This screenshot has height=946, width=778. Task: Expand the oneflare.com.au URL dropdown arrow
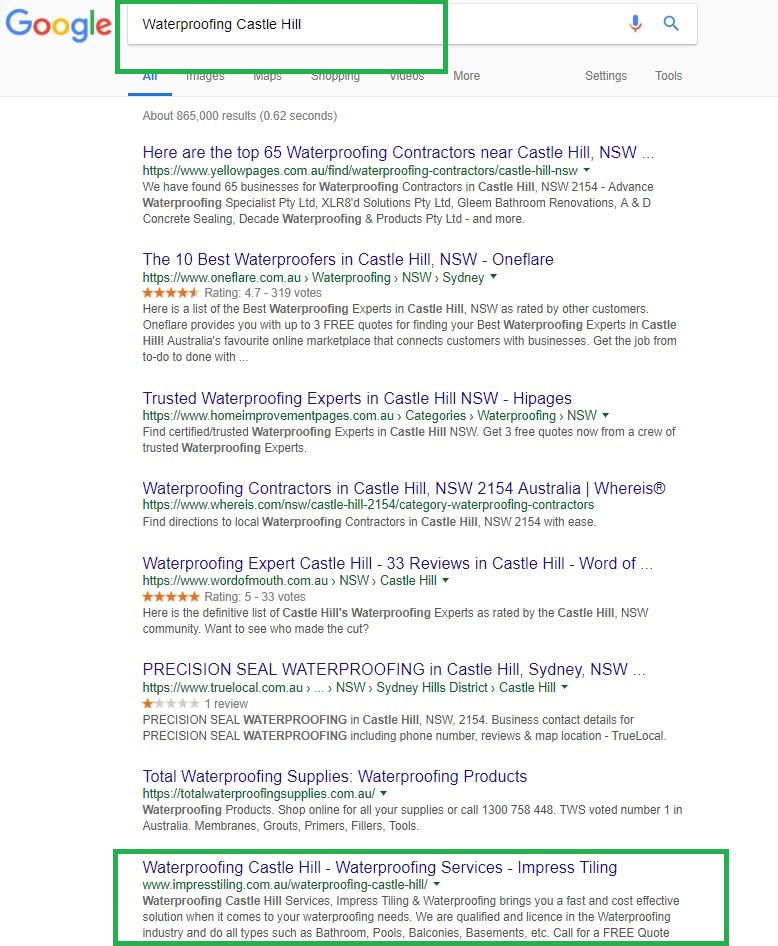click(x=493, y=277)
